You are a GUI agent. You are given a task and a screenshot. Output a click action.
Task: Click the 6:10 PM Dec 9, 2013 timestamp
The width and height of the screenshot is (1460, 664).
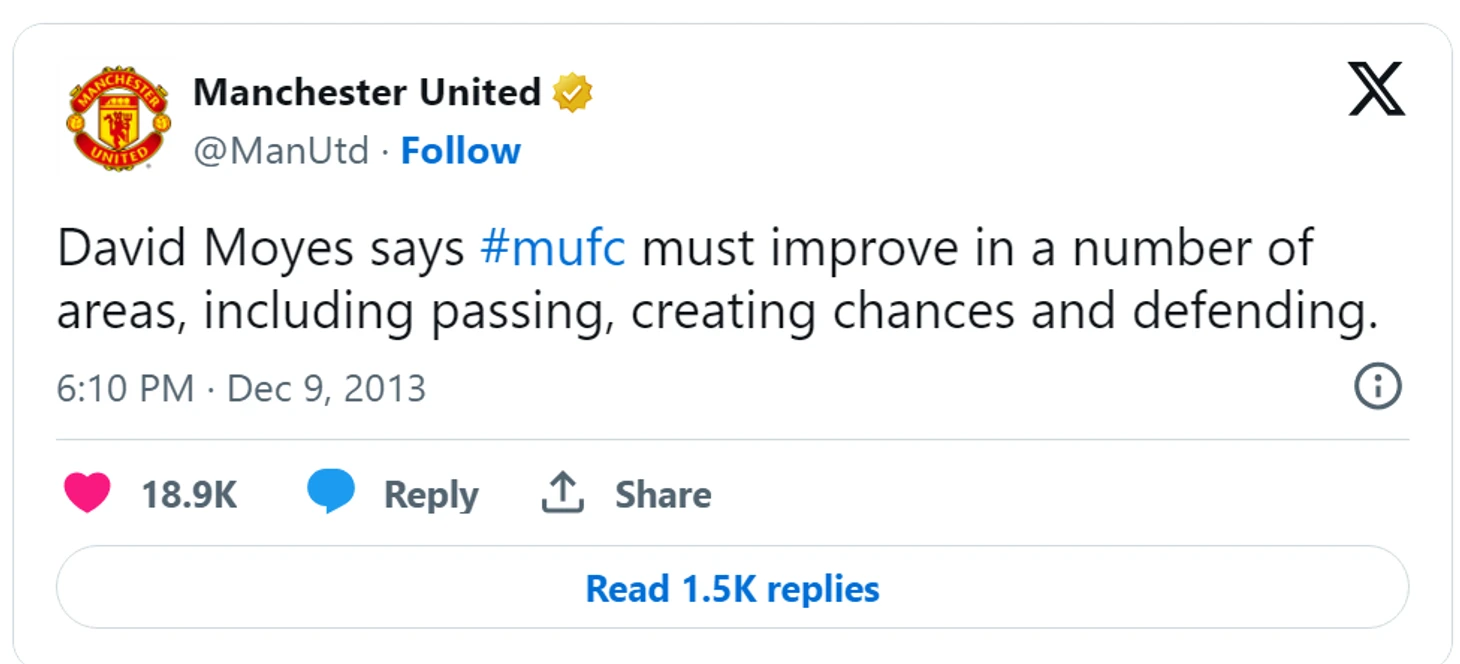(241, 388)
